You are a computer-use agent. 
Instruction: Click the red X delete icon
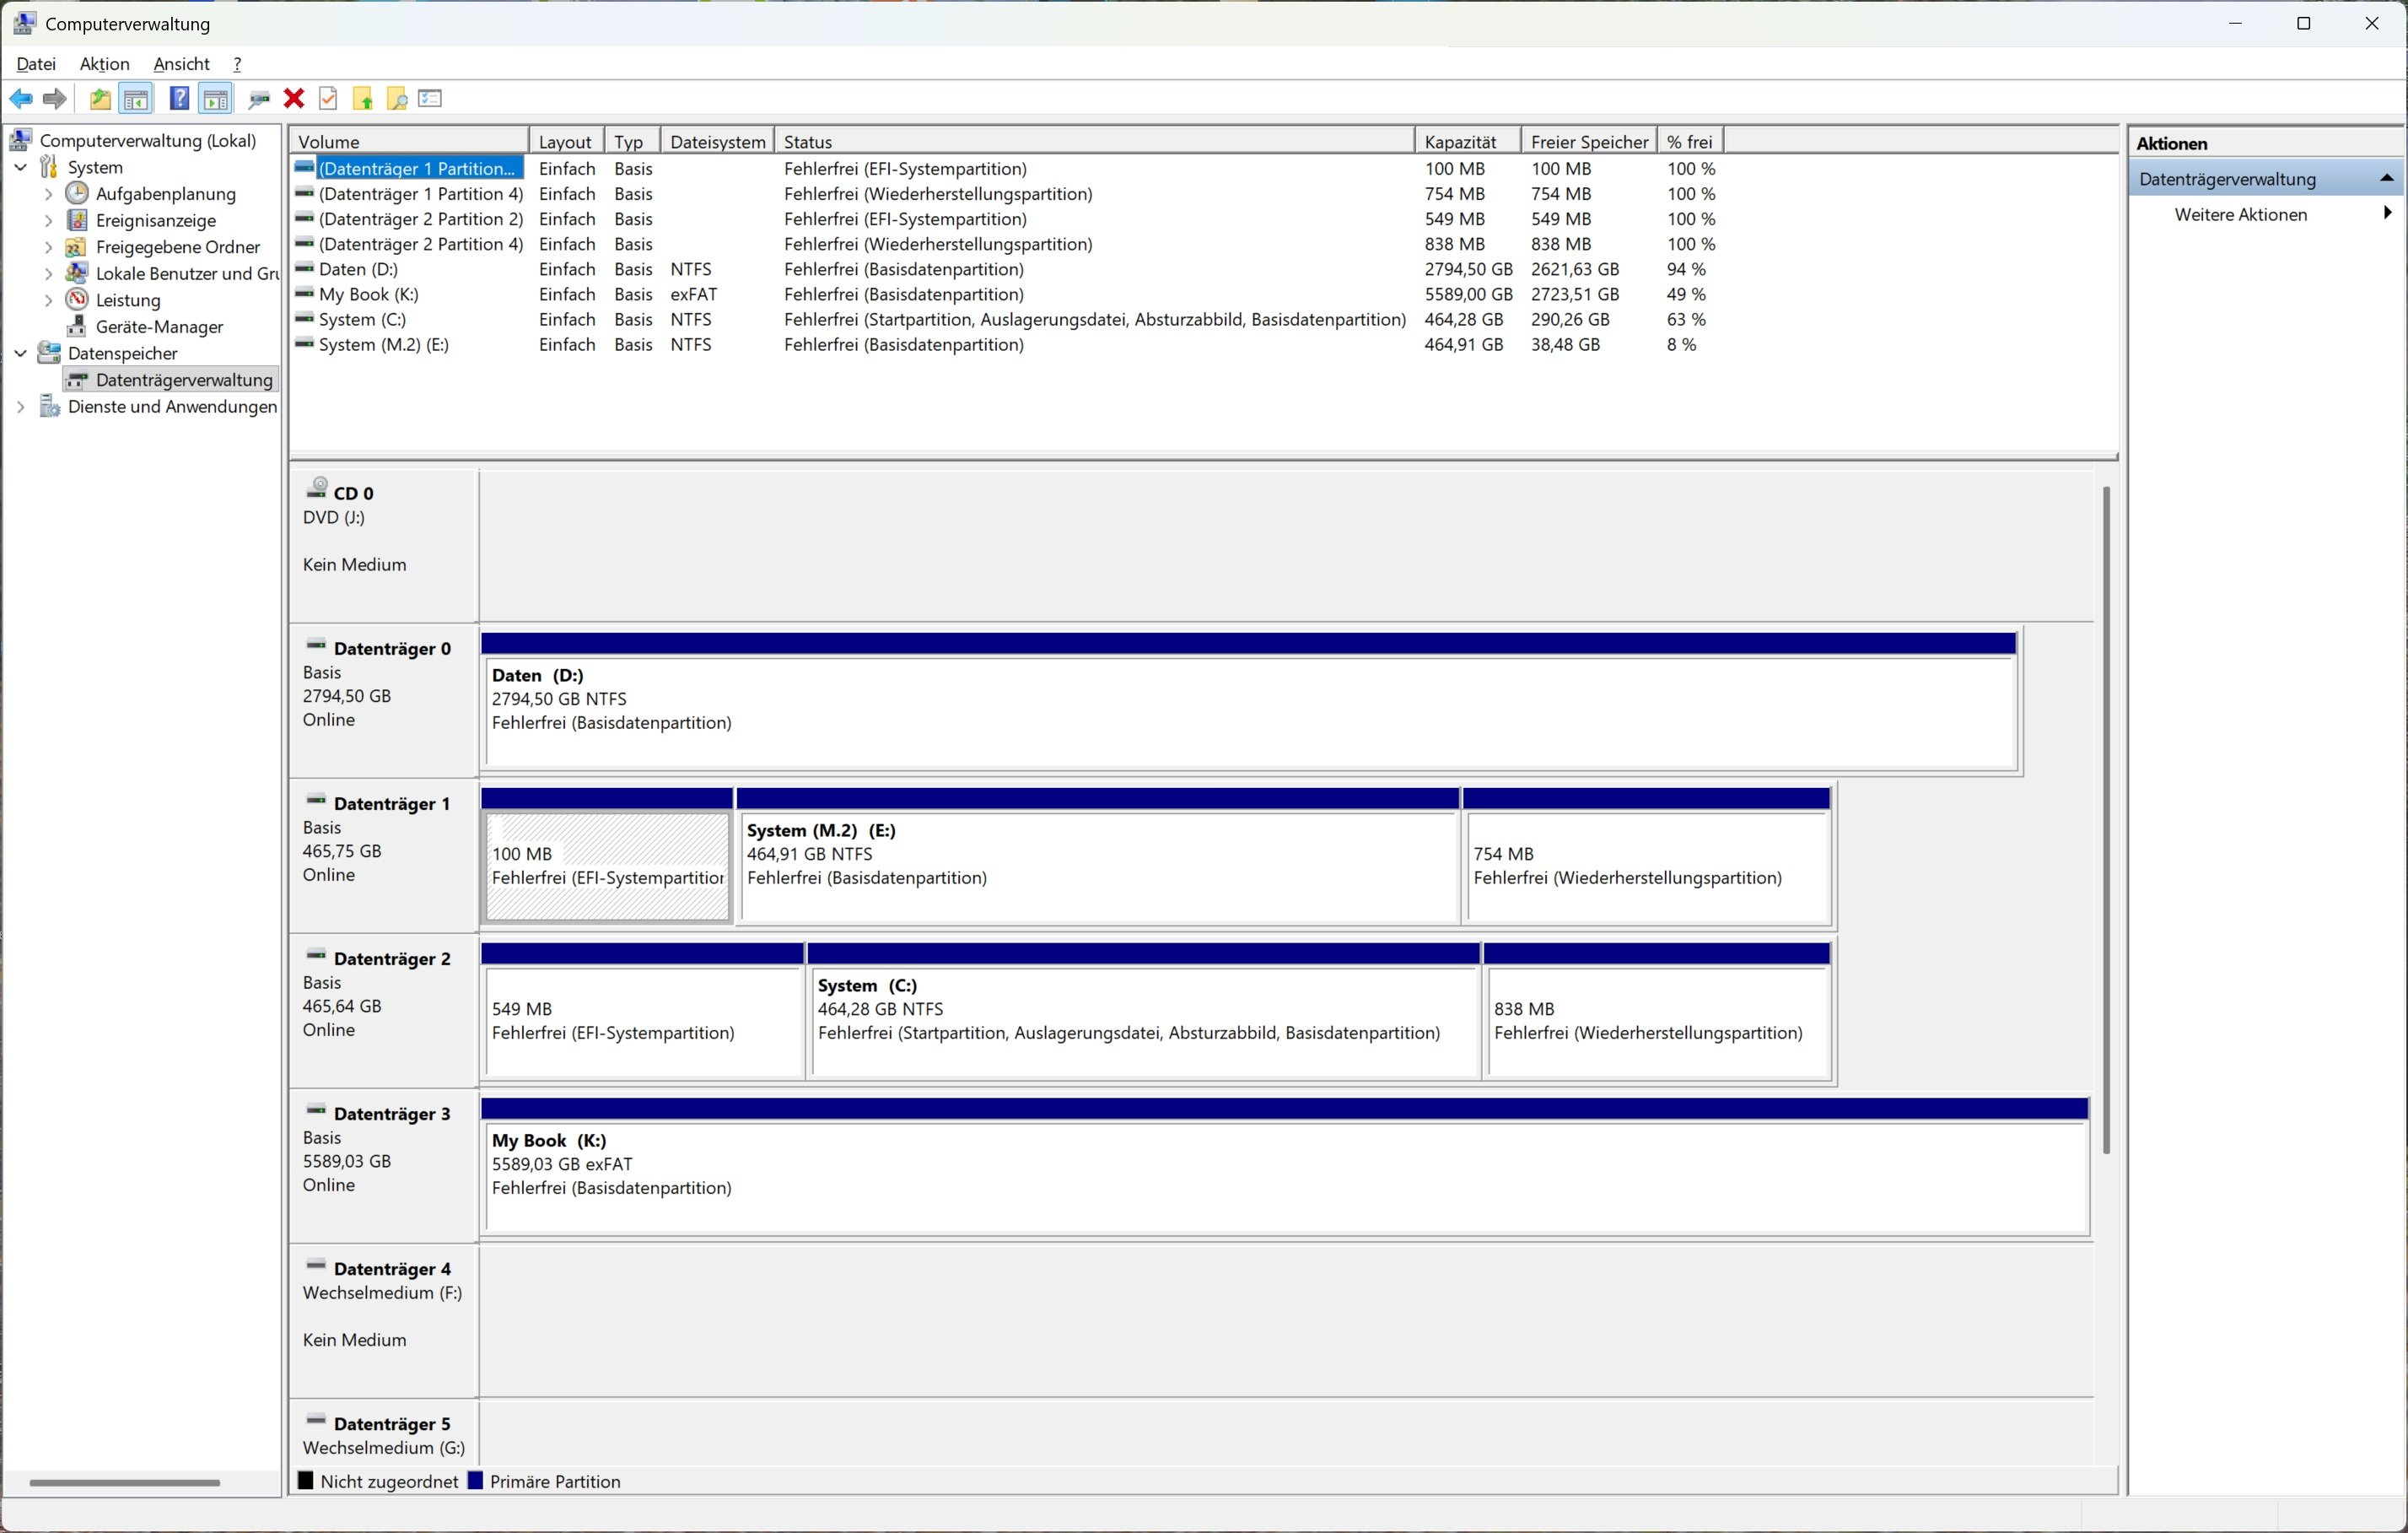[x=294, y=98]
